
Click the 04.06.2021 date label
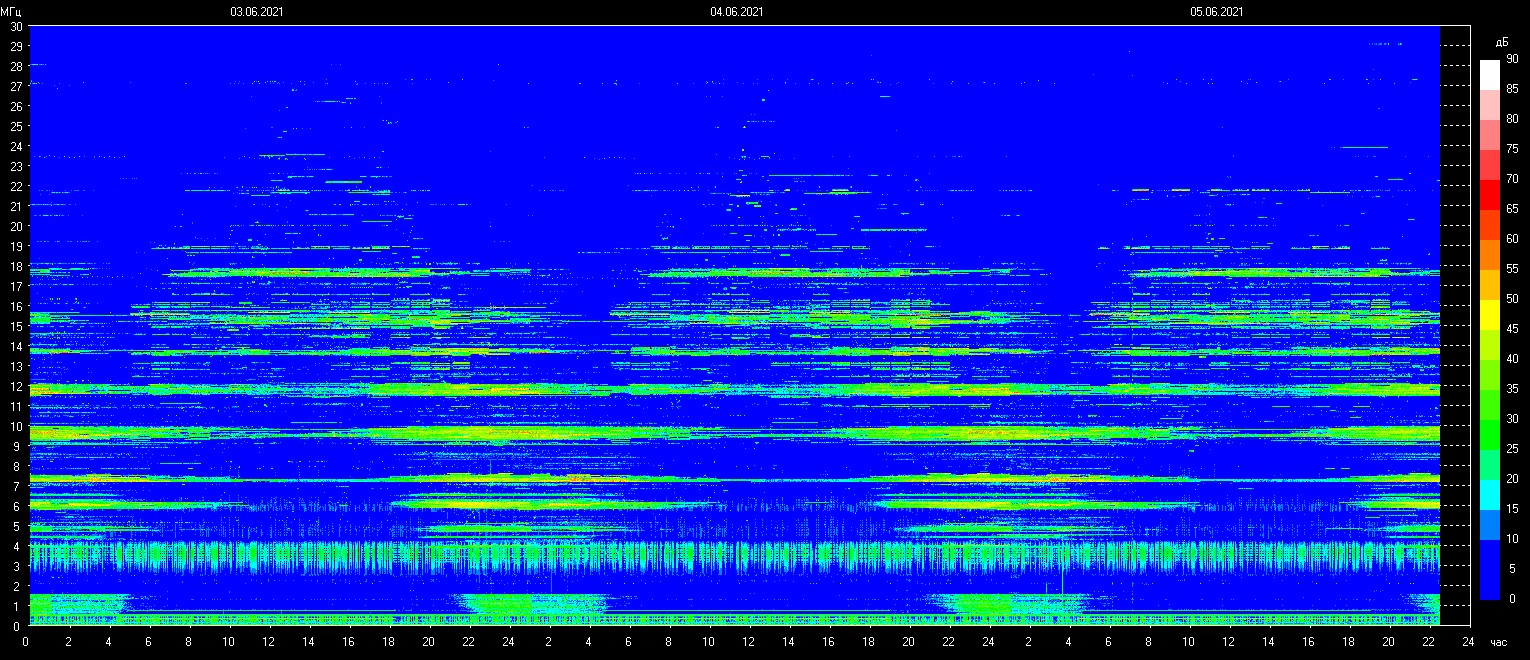[x=737, y=12]
